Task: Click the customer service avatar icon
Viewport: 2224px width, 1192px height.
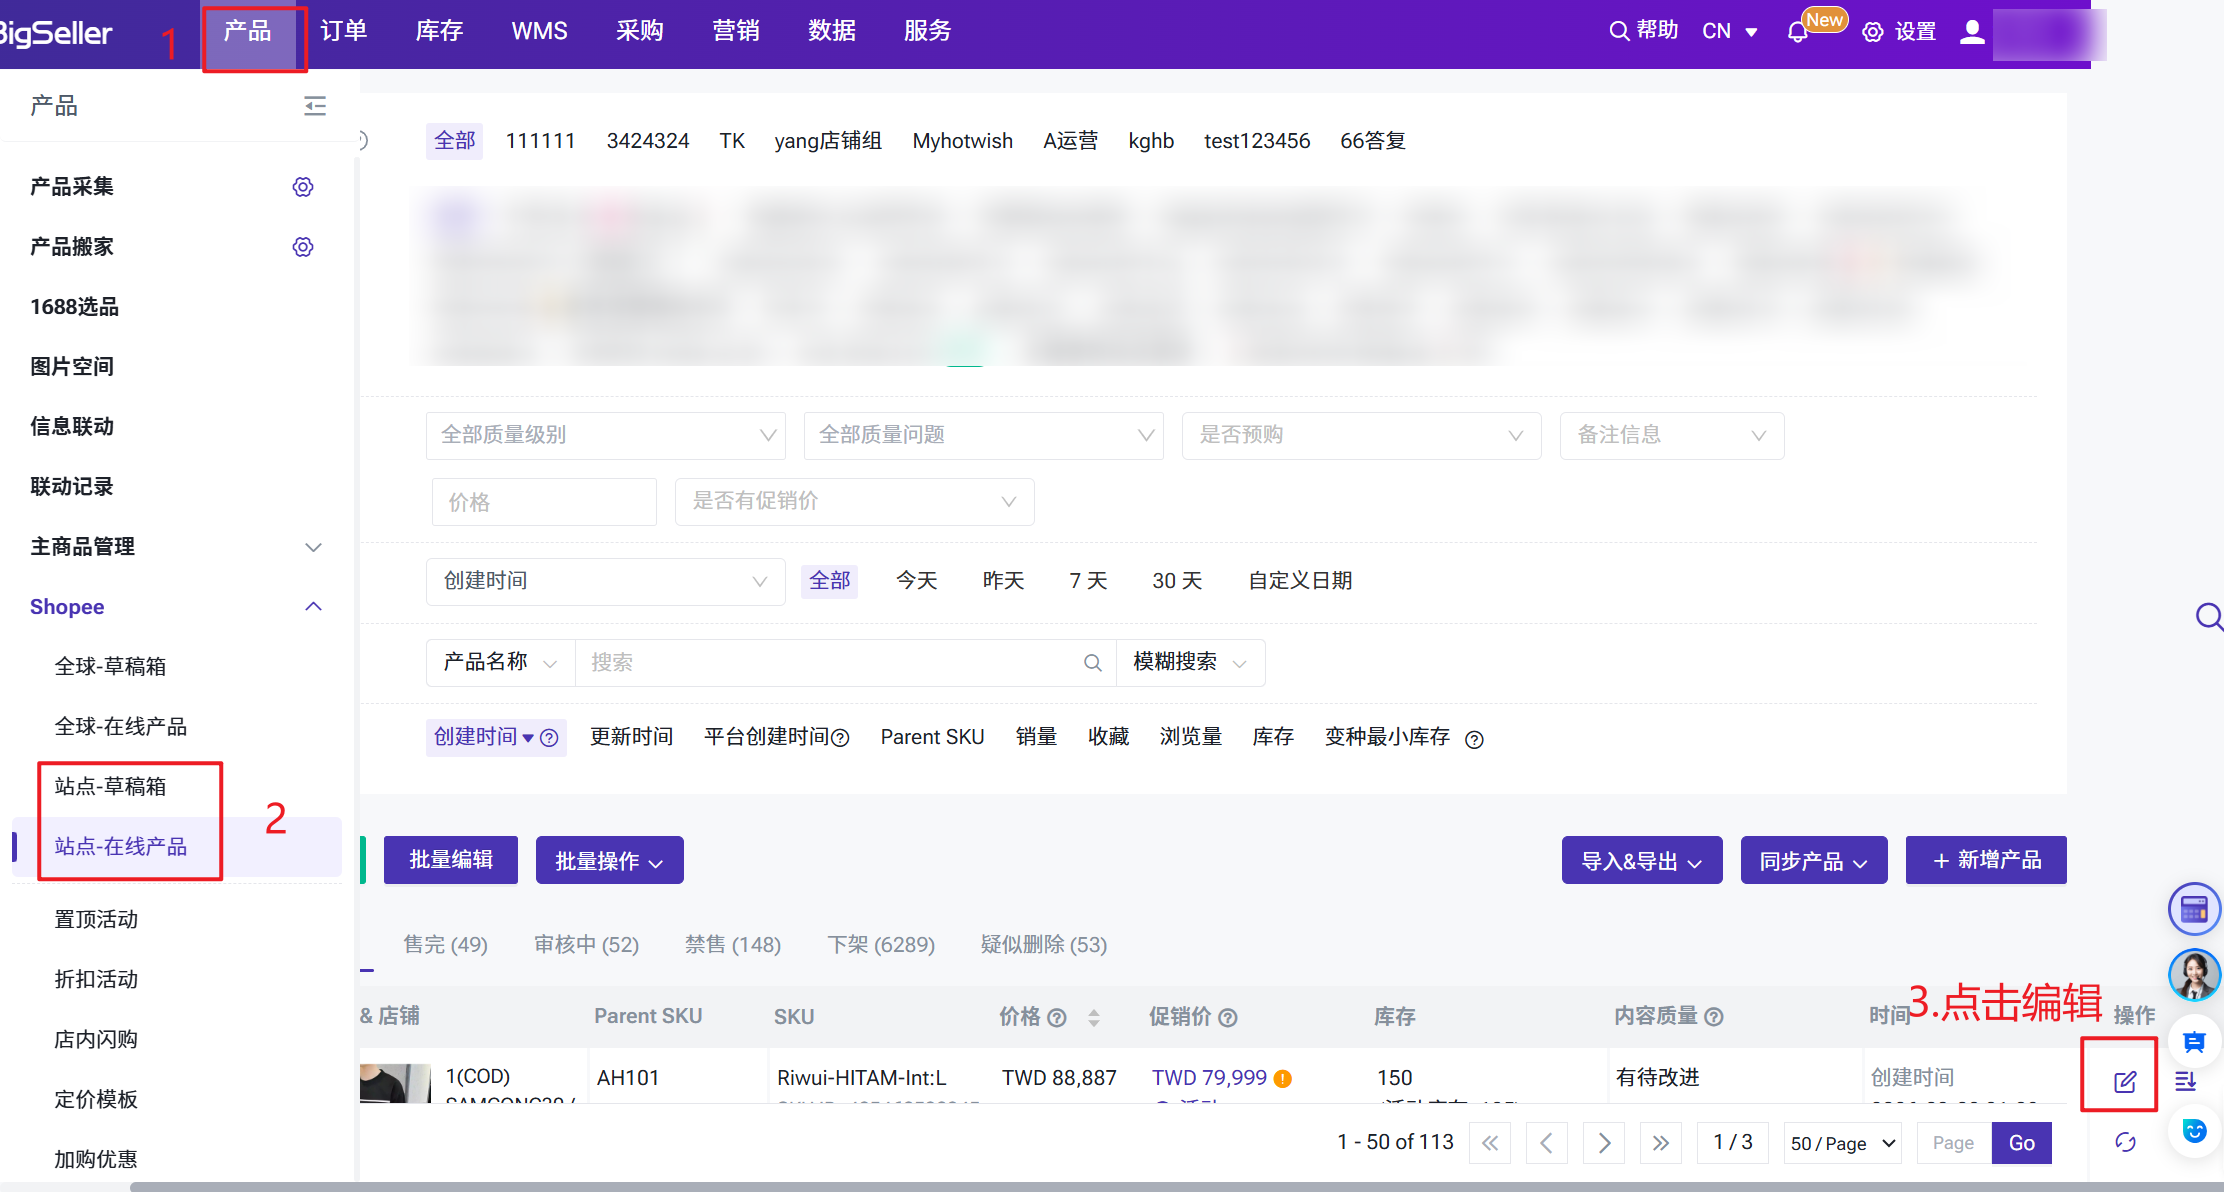Action: pyautogui.click(x=2194, y=974)
